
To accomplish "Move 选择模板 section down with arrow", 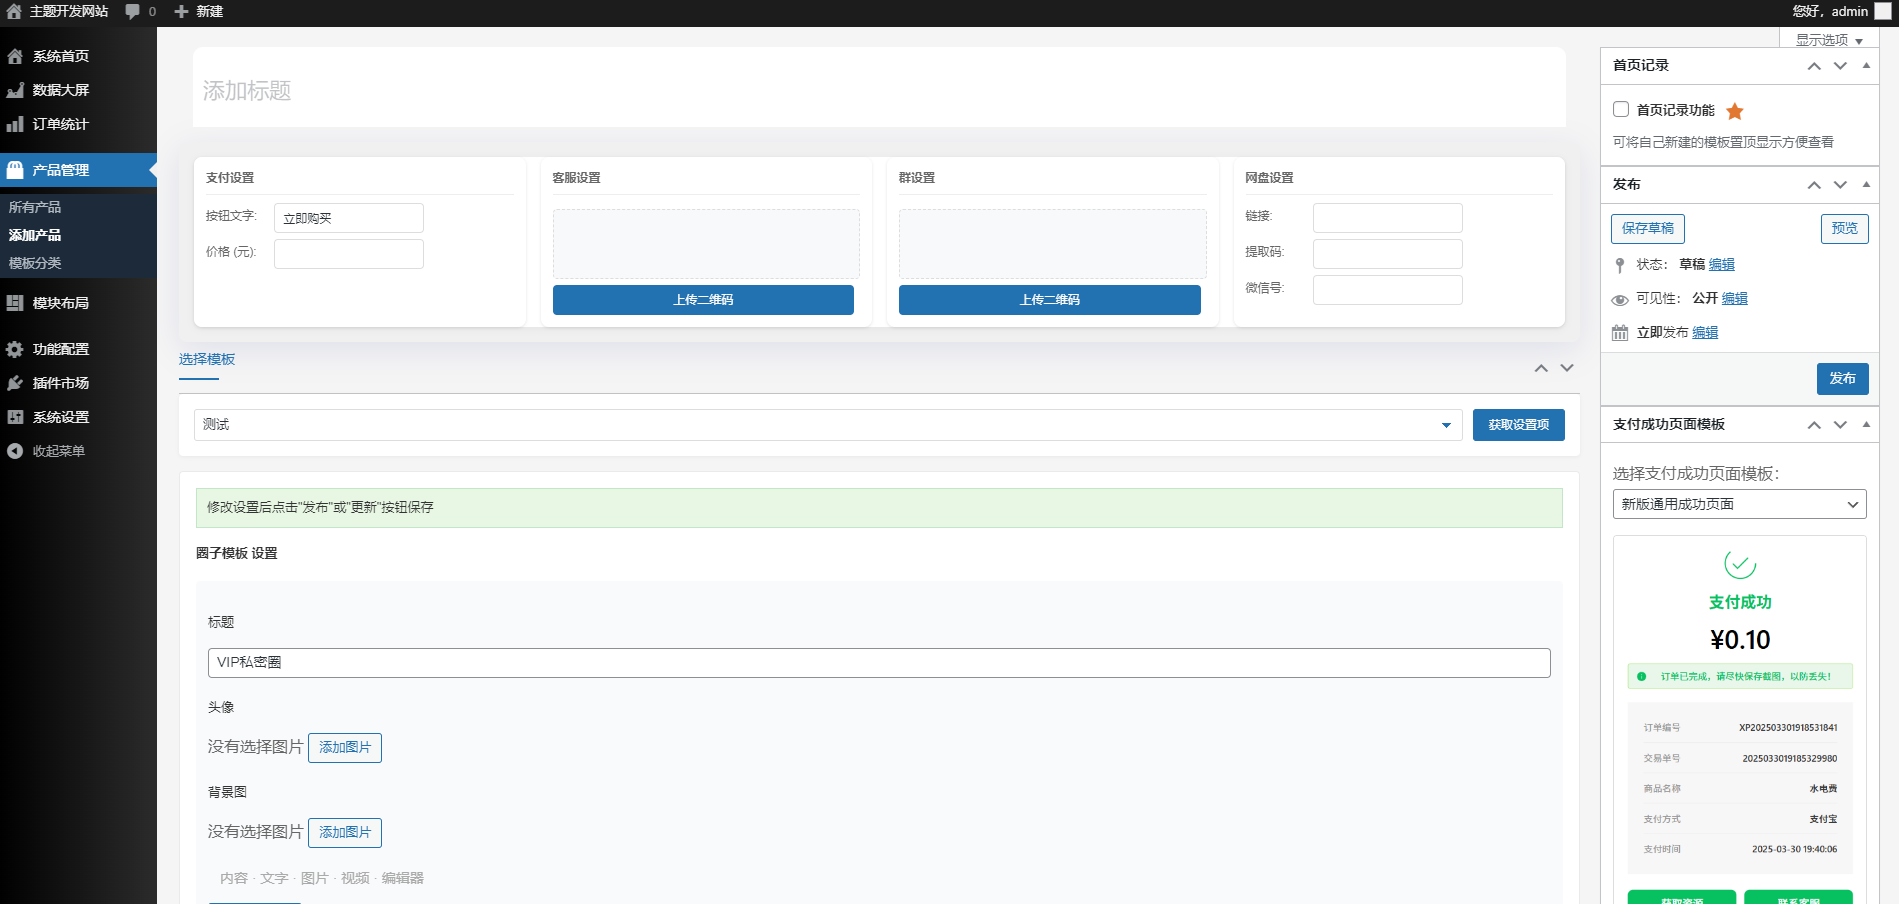I will (x=1567, y=368).
